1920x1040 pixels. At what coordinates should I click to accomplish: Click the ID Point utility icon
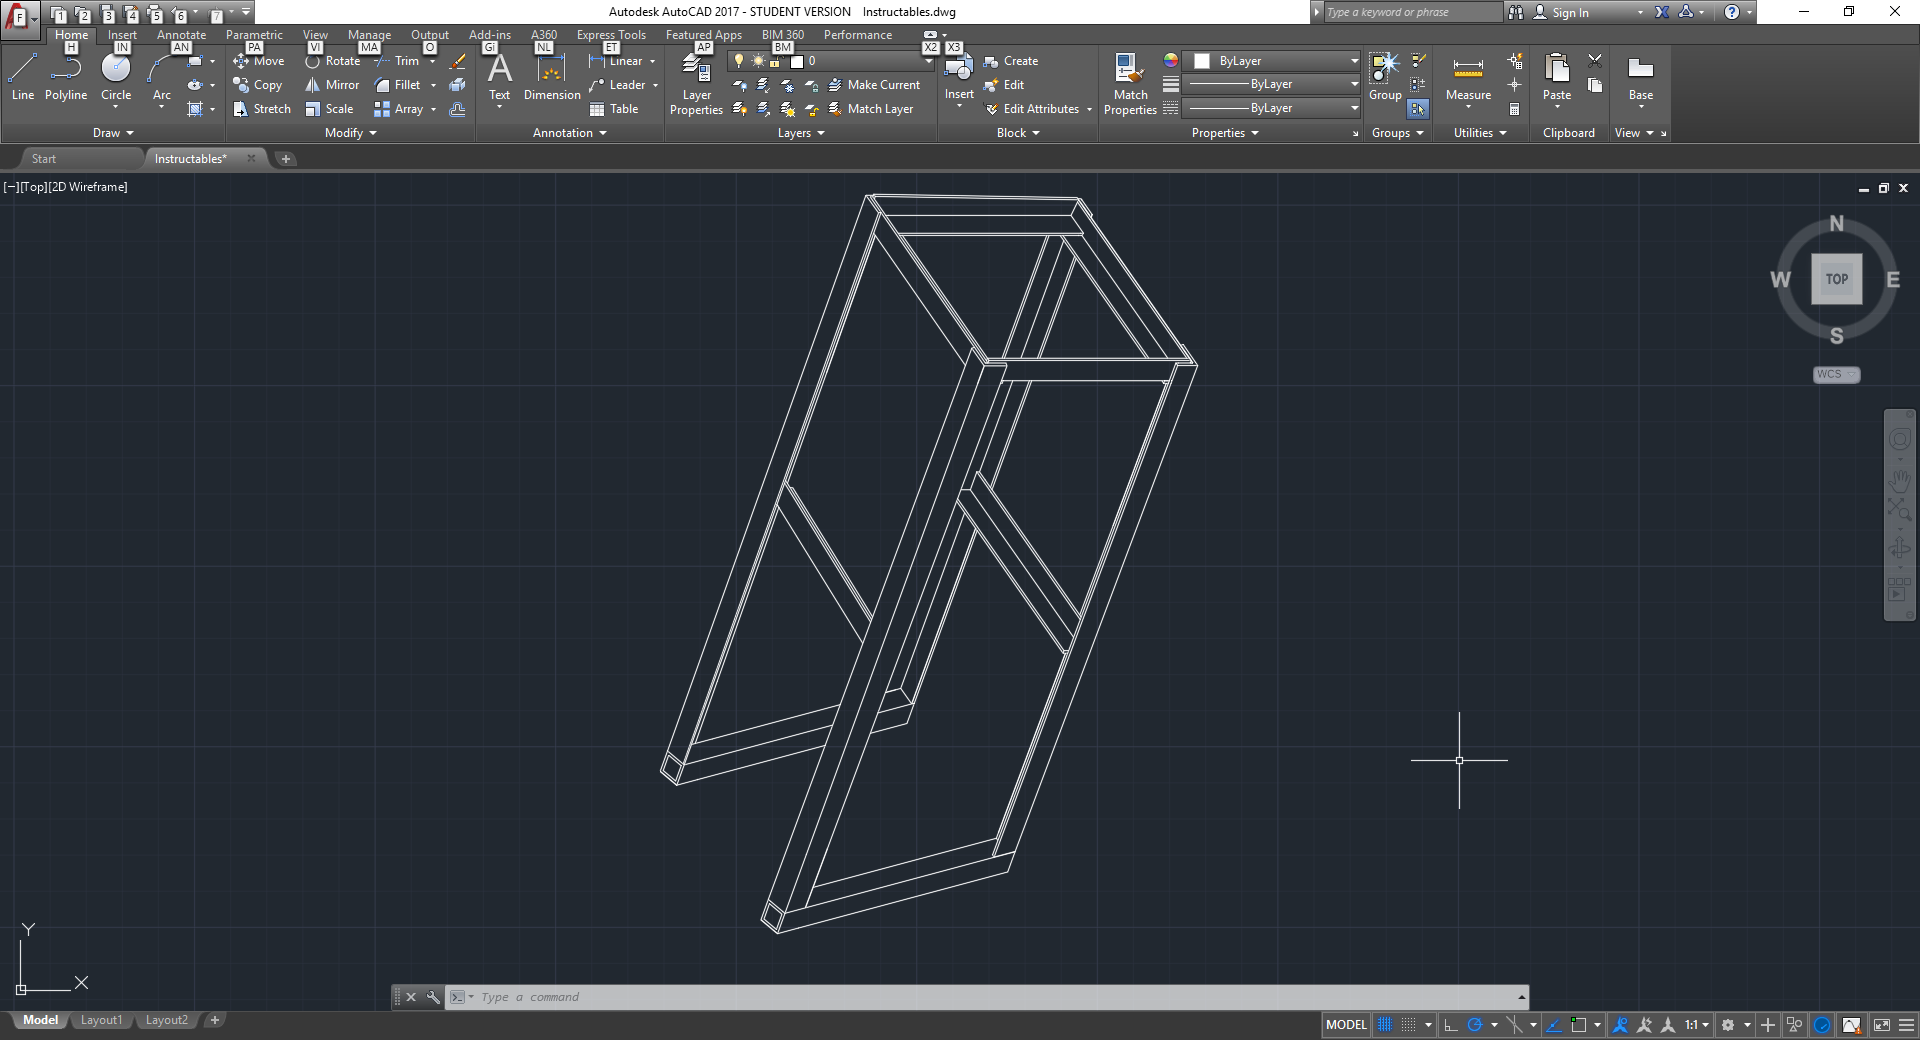tap(1515, 85)
